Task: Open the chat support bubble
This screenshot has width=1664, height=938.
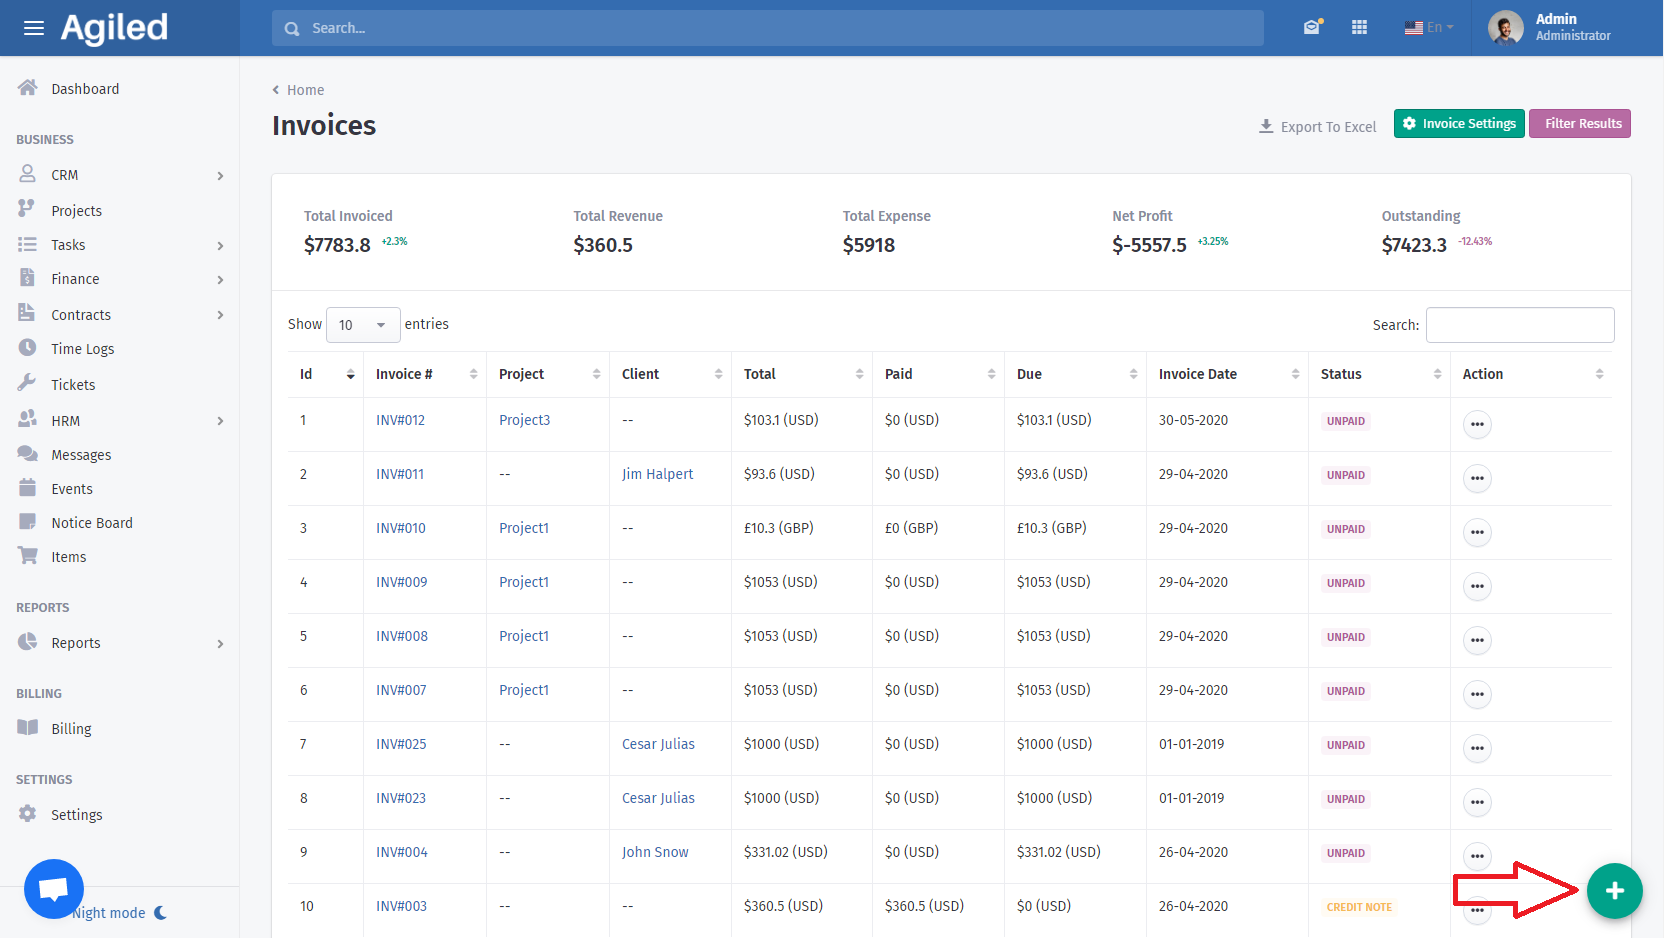Action: [54, 888]
